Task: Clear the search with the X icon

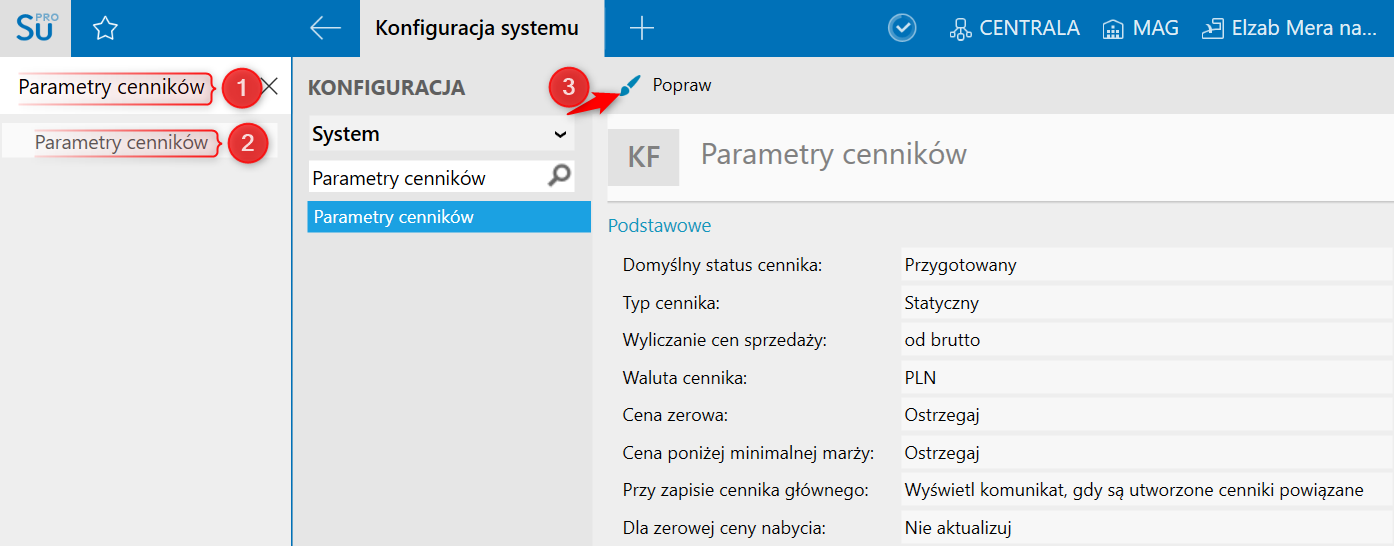Action: 269,87
